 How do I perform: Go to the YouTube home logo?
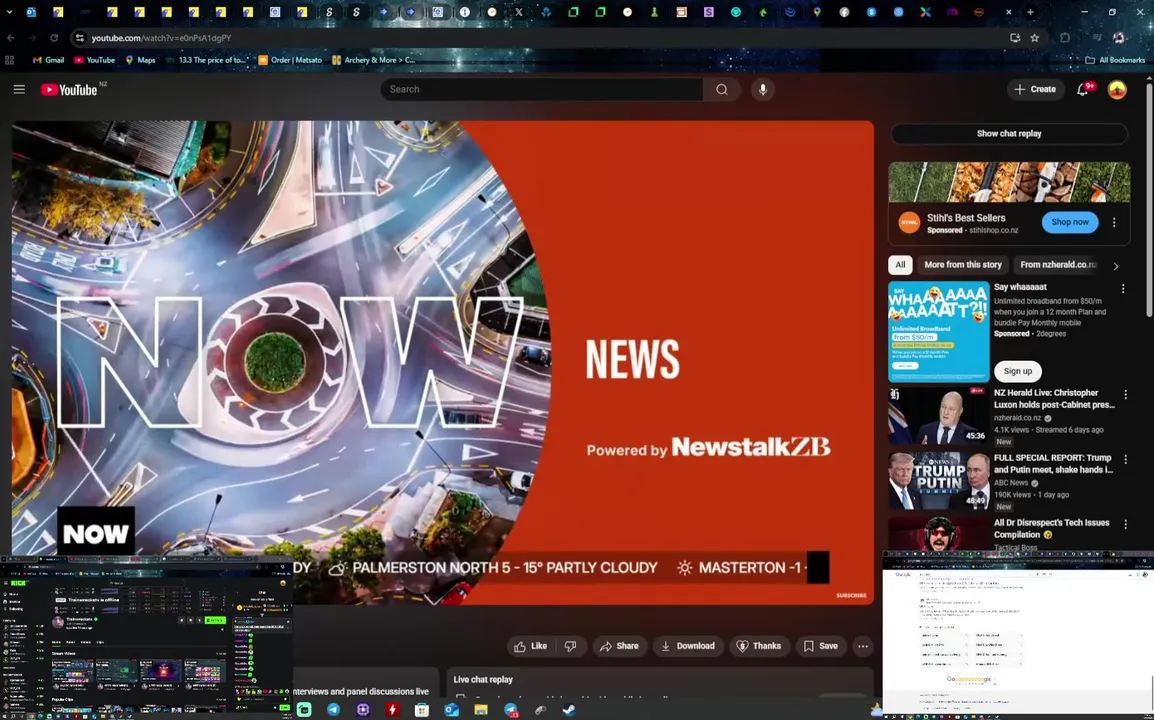click(69, 90)
